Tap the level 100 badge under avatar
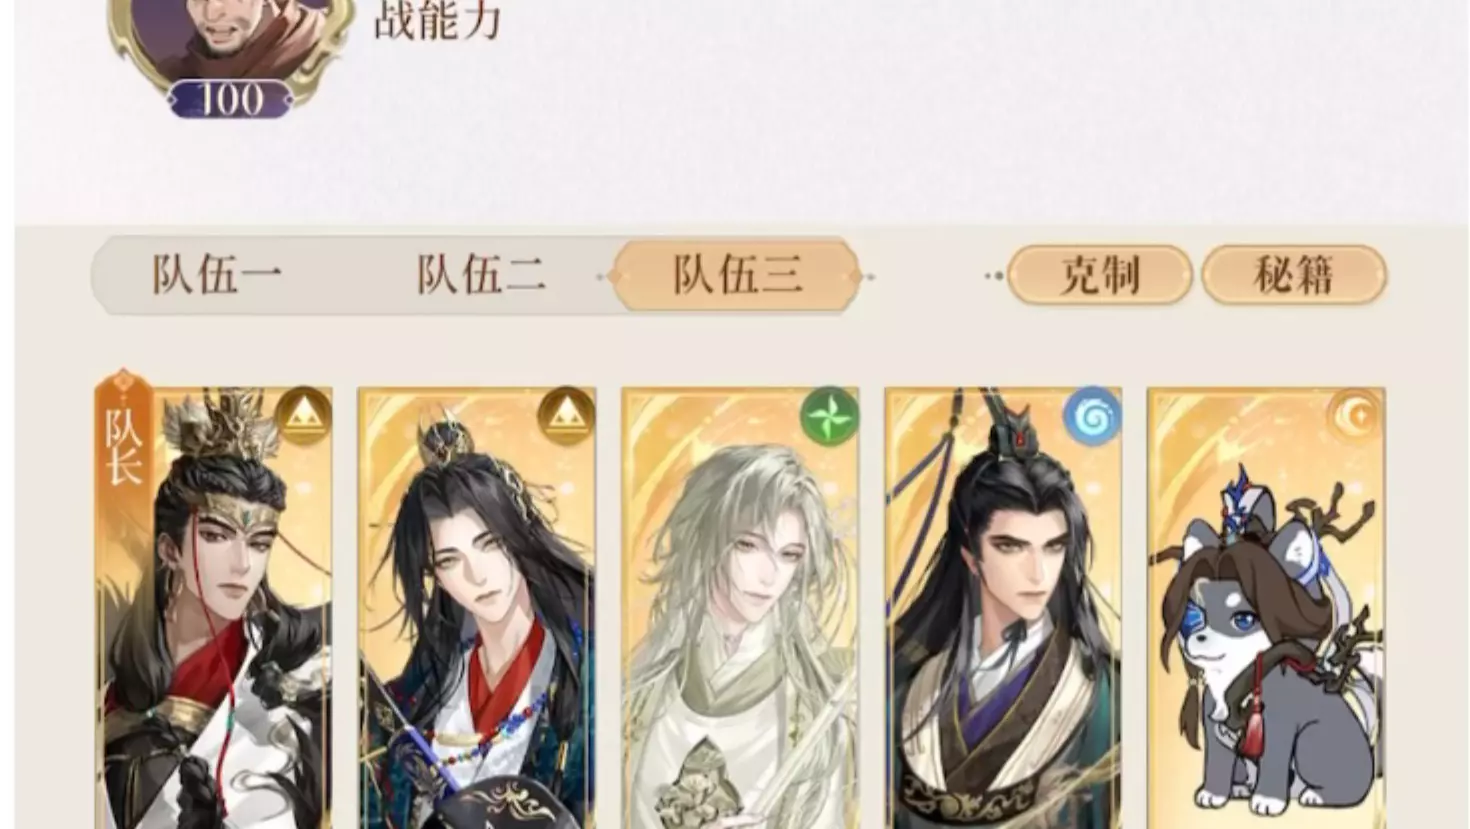This screenshot has width=1470, height=829. [231, 98]
